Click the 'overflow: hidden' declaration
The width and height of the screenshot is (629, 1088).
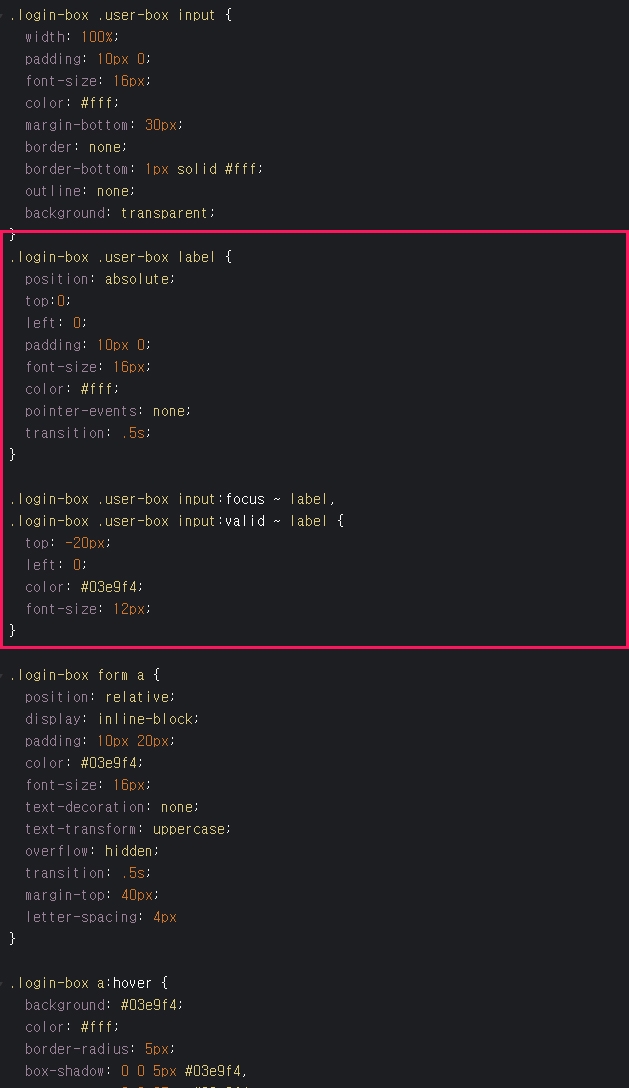pyautogui.click(x=92, y=851)
